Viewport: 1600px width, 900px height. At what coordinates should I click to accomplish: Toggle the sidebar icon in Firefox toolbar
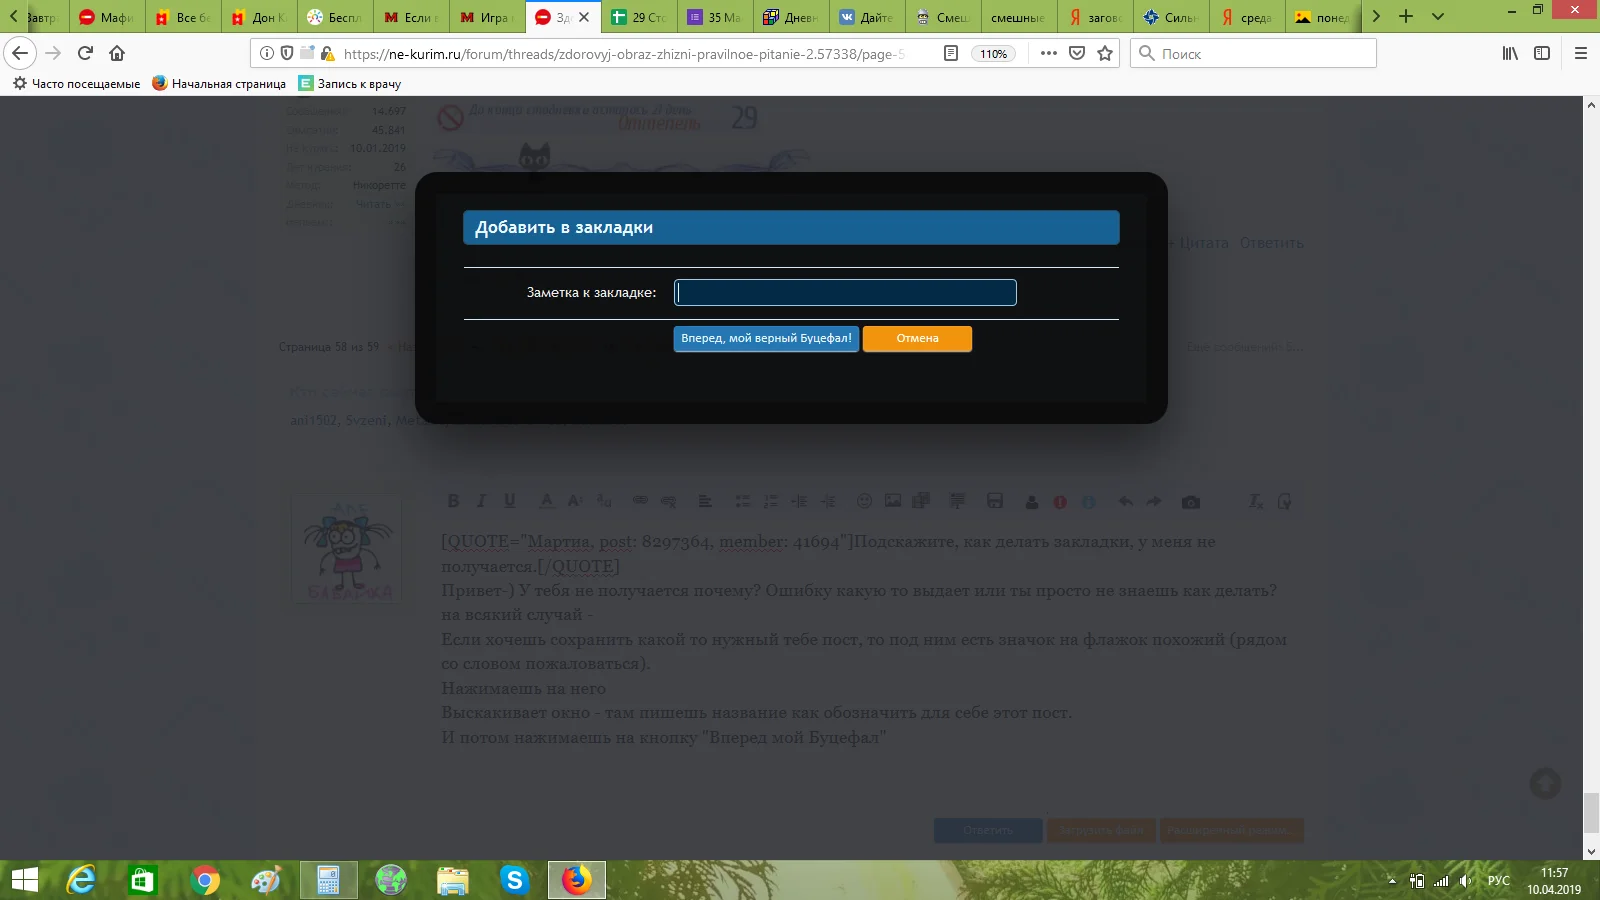click(1542, 53)
